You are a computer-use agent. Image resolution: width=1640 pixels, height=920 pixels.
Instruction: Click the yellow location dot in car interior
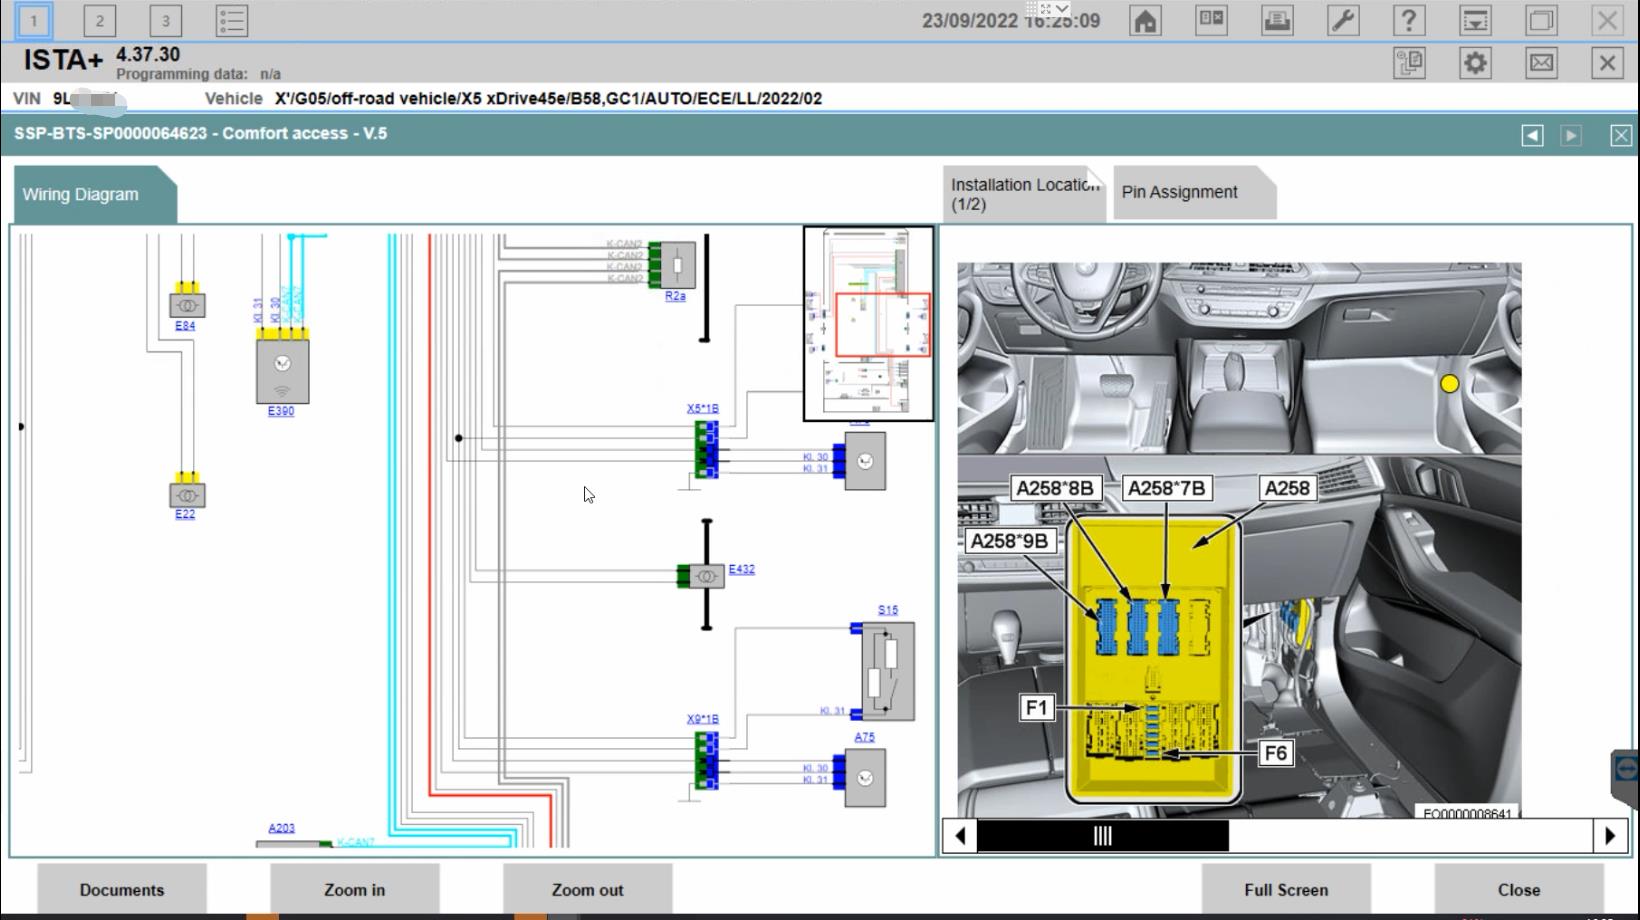tap(1449, 384)
